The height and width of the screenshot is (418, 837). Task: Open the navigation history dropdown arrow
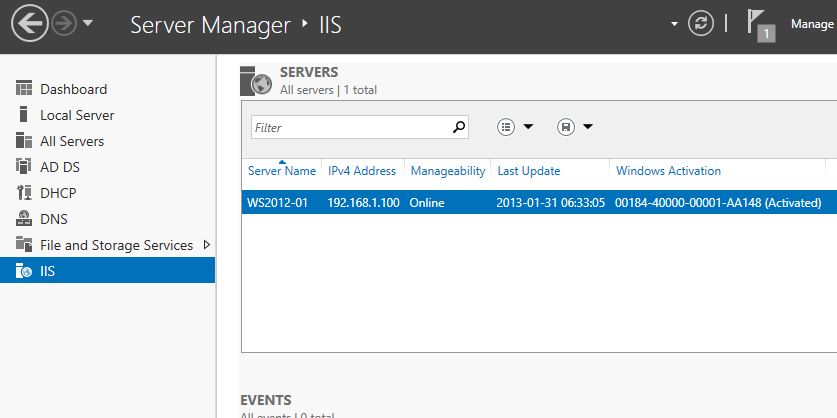click(x=88, y=23)
